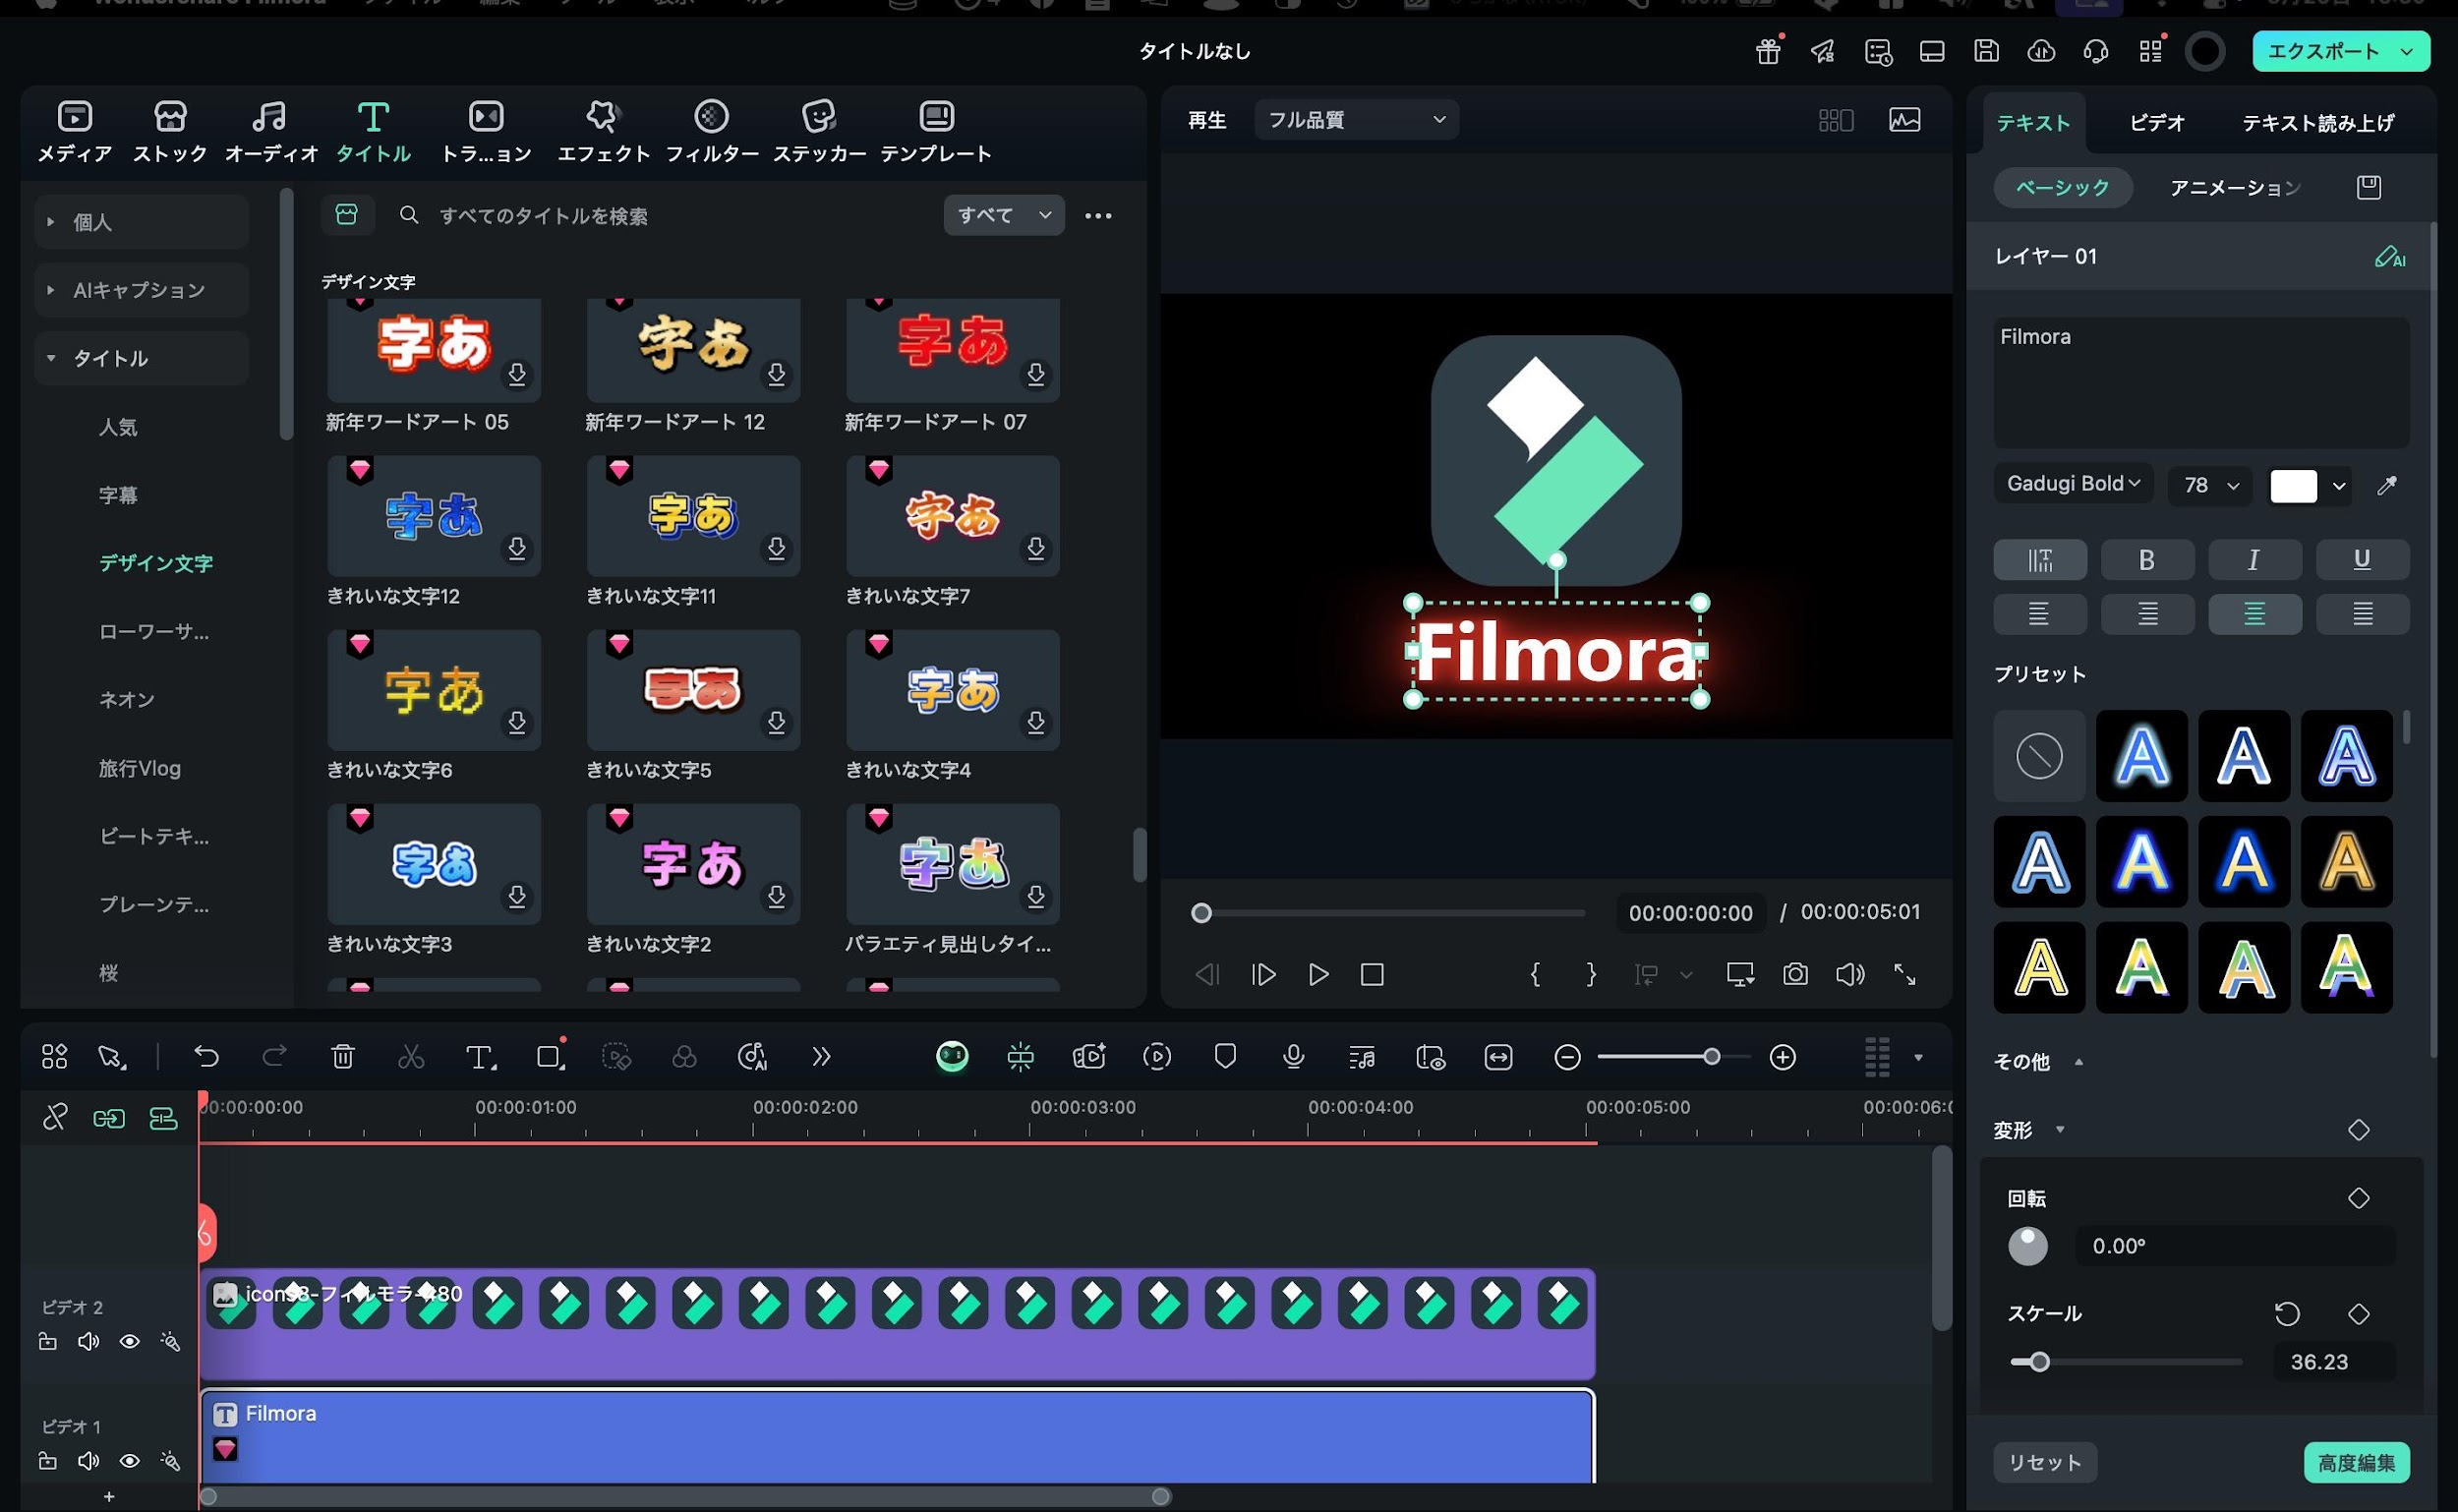Screen dimensions: 2458x1512
Task: Click the 高度編集 button
Action: [x=2356, y=1462]
